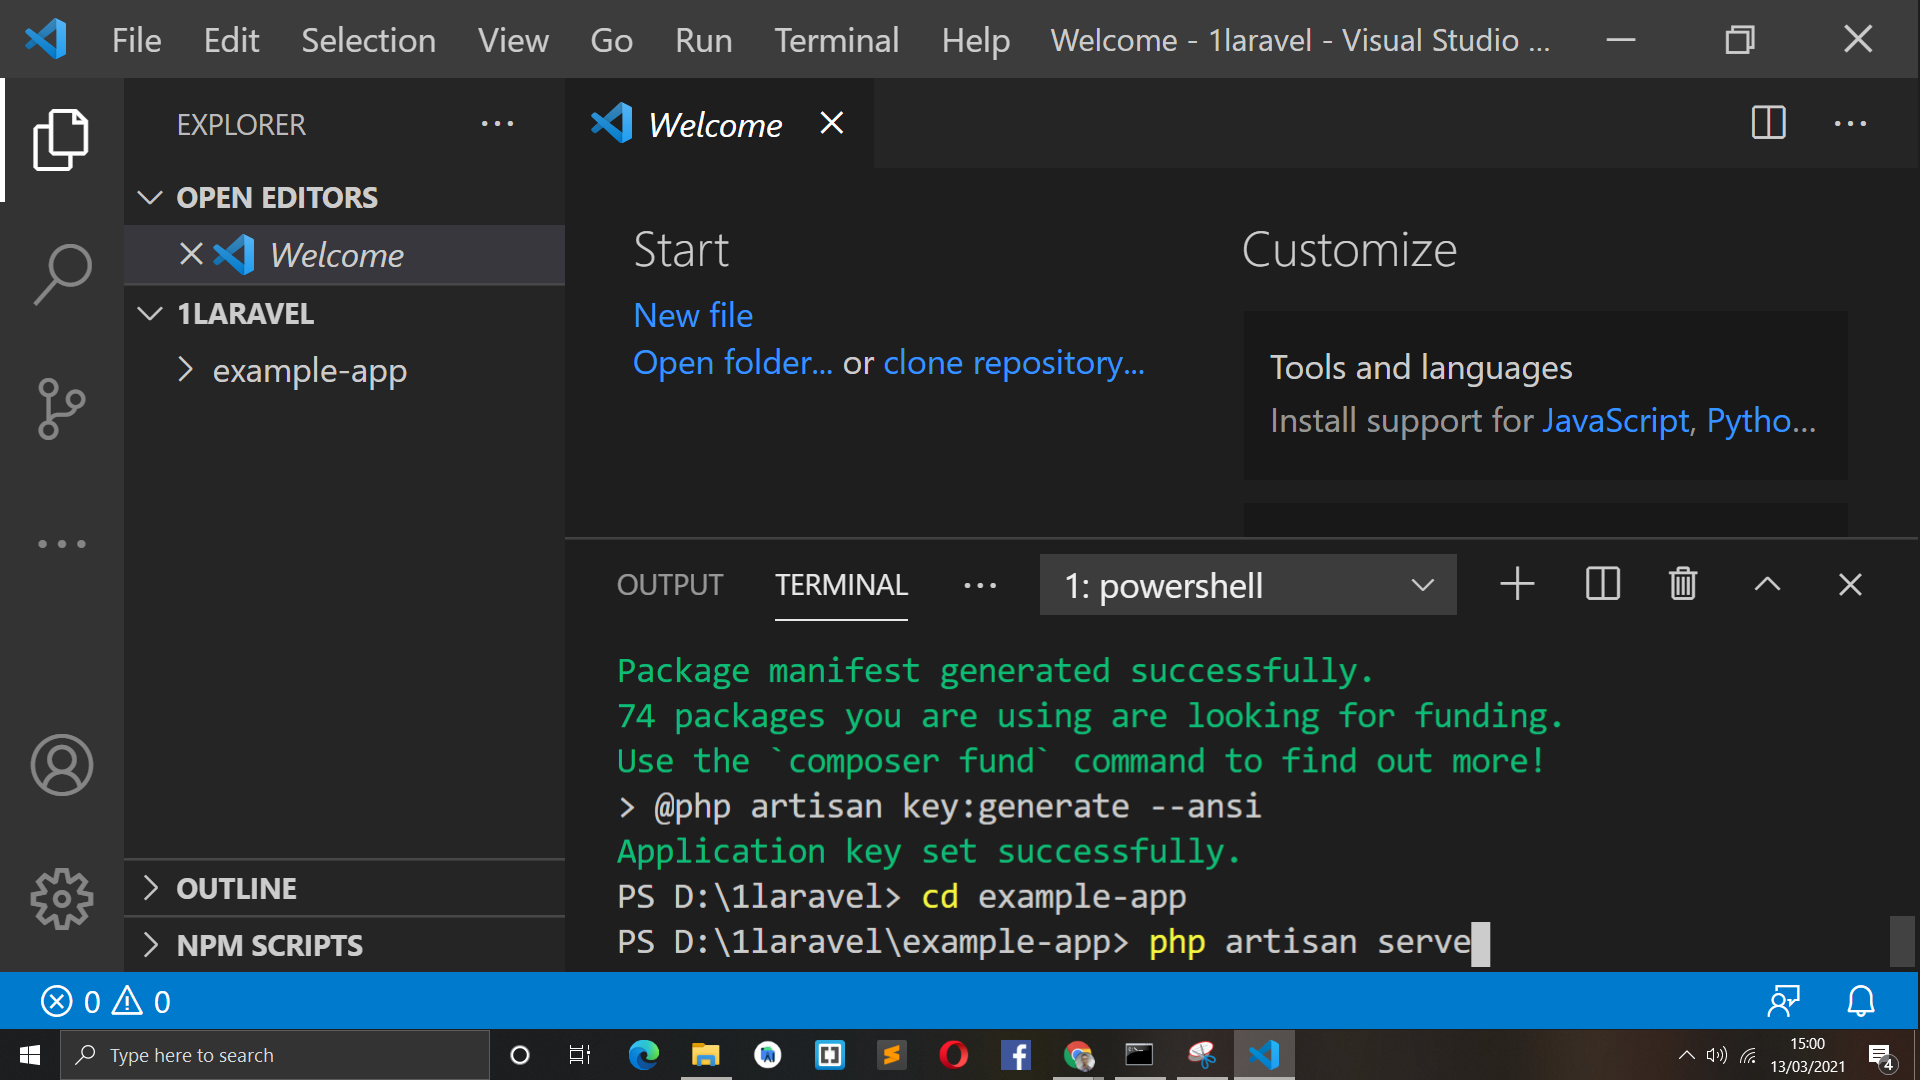Viewport: 1920px width, 1080px height.
Task: Click the Accounts icon in activity bar
Action: (61, 765)
